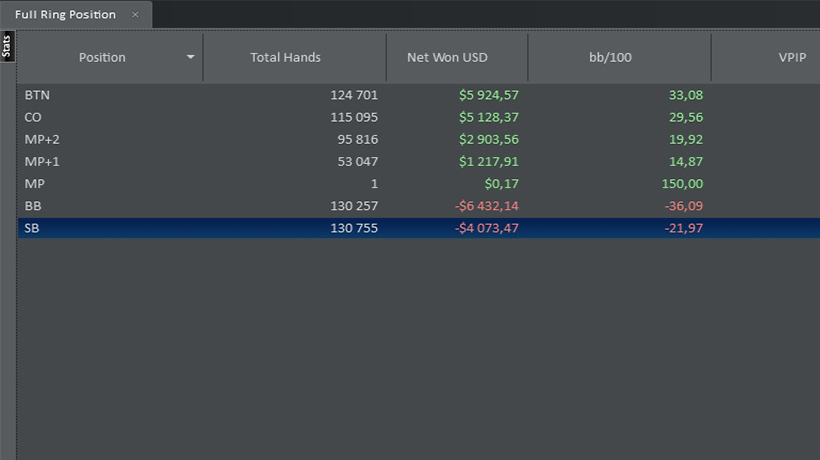Select the CO position row
Screen dimensions: 820x460
[x=419, y=117]
